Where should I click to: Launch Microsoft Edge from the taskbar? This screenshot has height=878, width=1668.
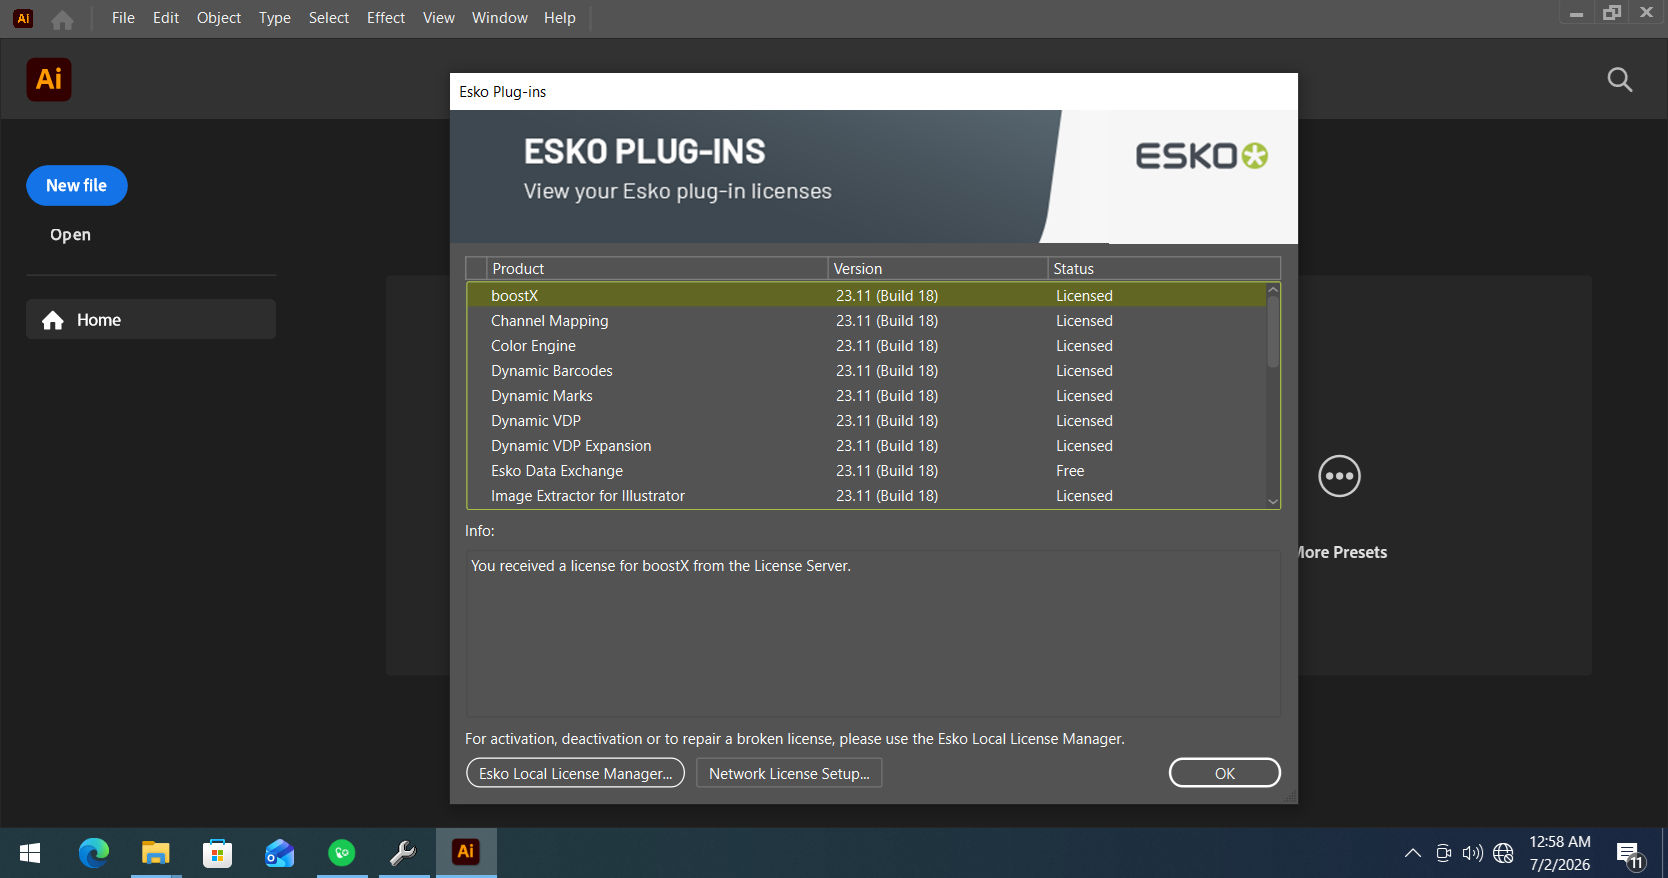pyautogui.click(x=94, y=853)
